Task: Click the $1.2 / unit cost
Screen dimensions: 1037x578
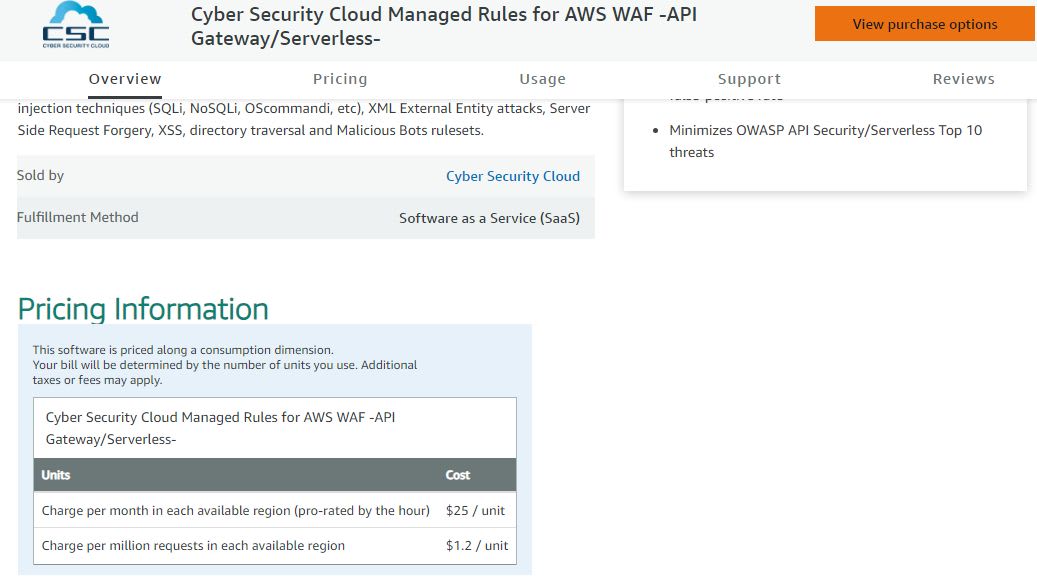Action: 477,546
